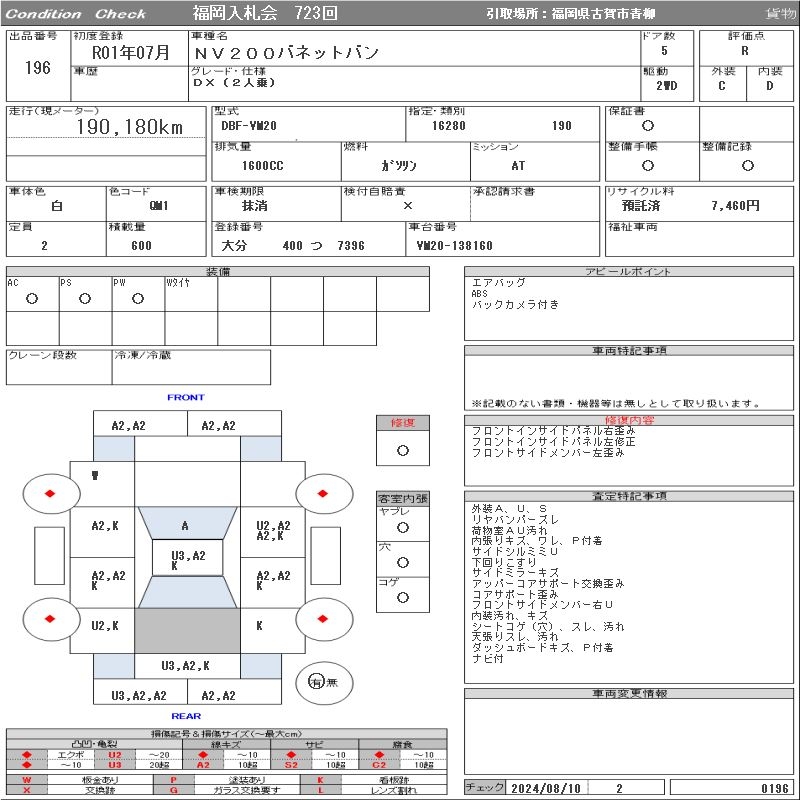Click the red C2 corrosion legend swatch
Screen dimensions: 800x800
point(379,765)
